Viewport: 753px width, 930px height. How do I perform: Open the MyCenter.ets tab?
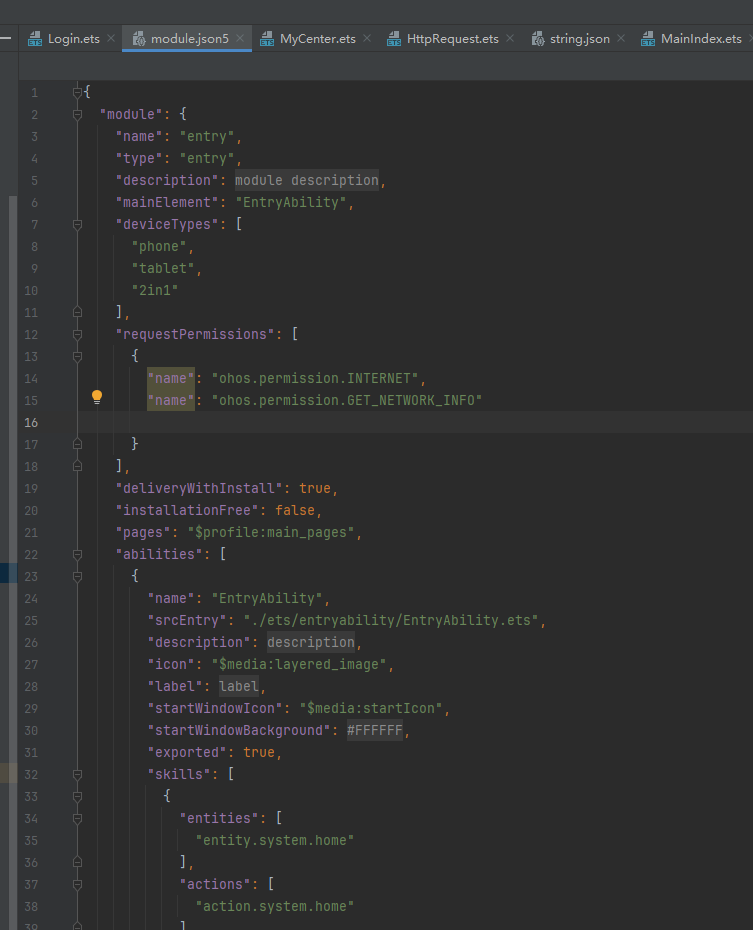click(x=317, y=39)
